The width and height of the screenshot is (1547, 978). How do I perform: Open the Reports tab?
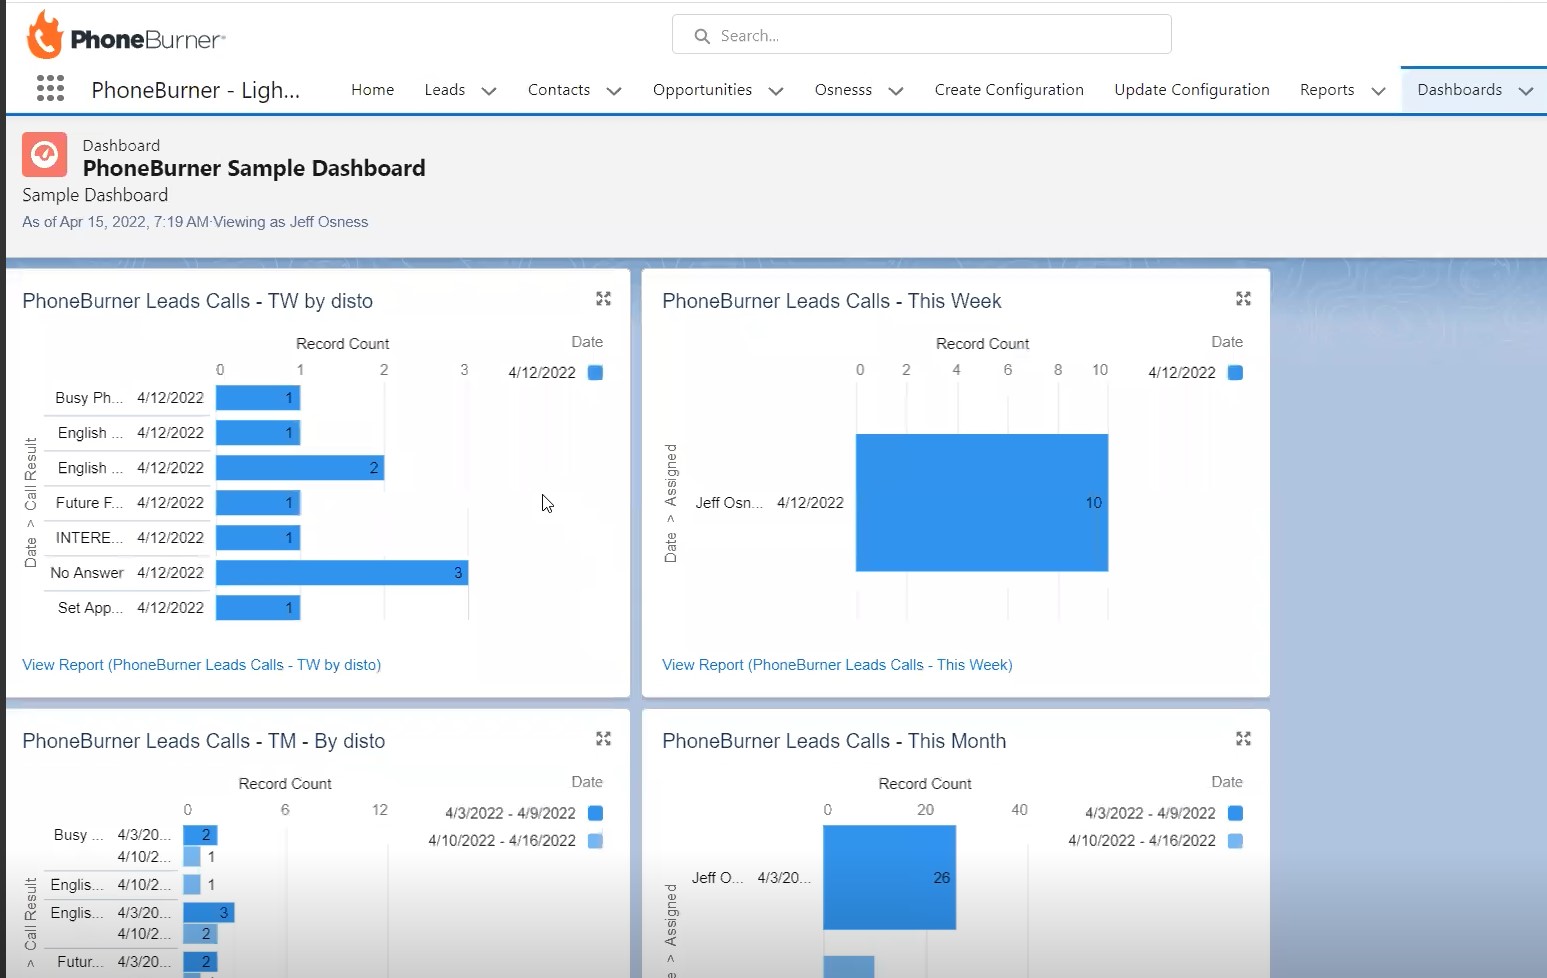[x=1327, y=90]
